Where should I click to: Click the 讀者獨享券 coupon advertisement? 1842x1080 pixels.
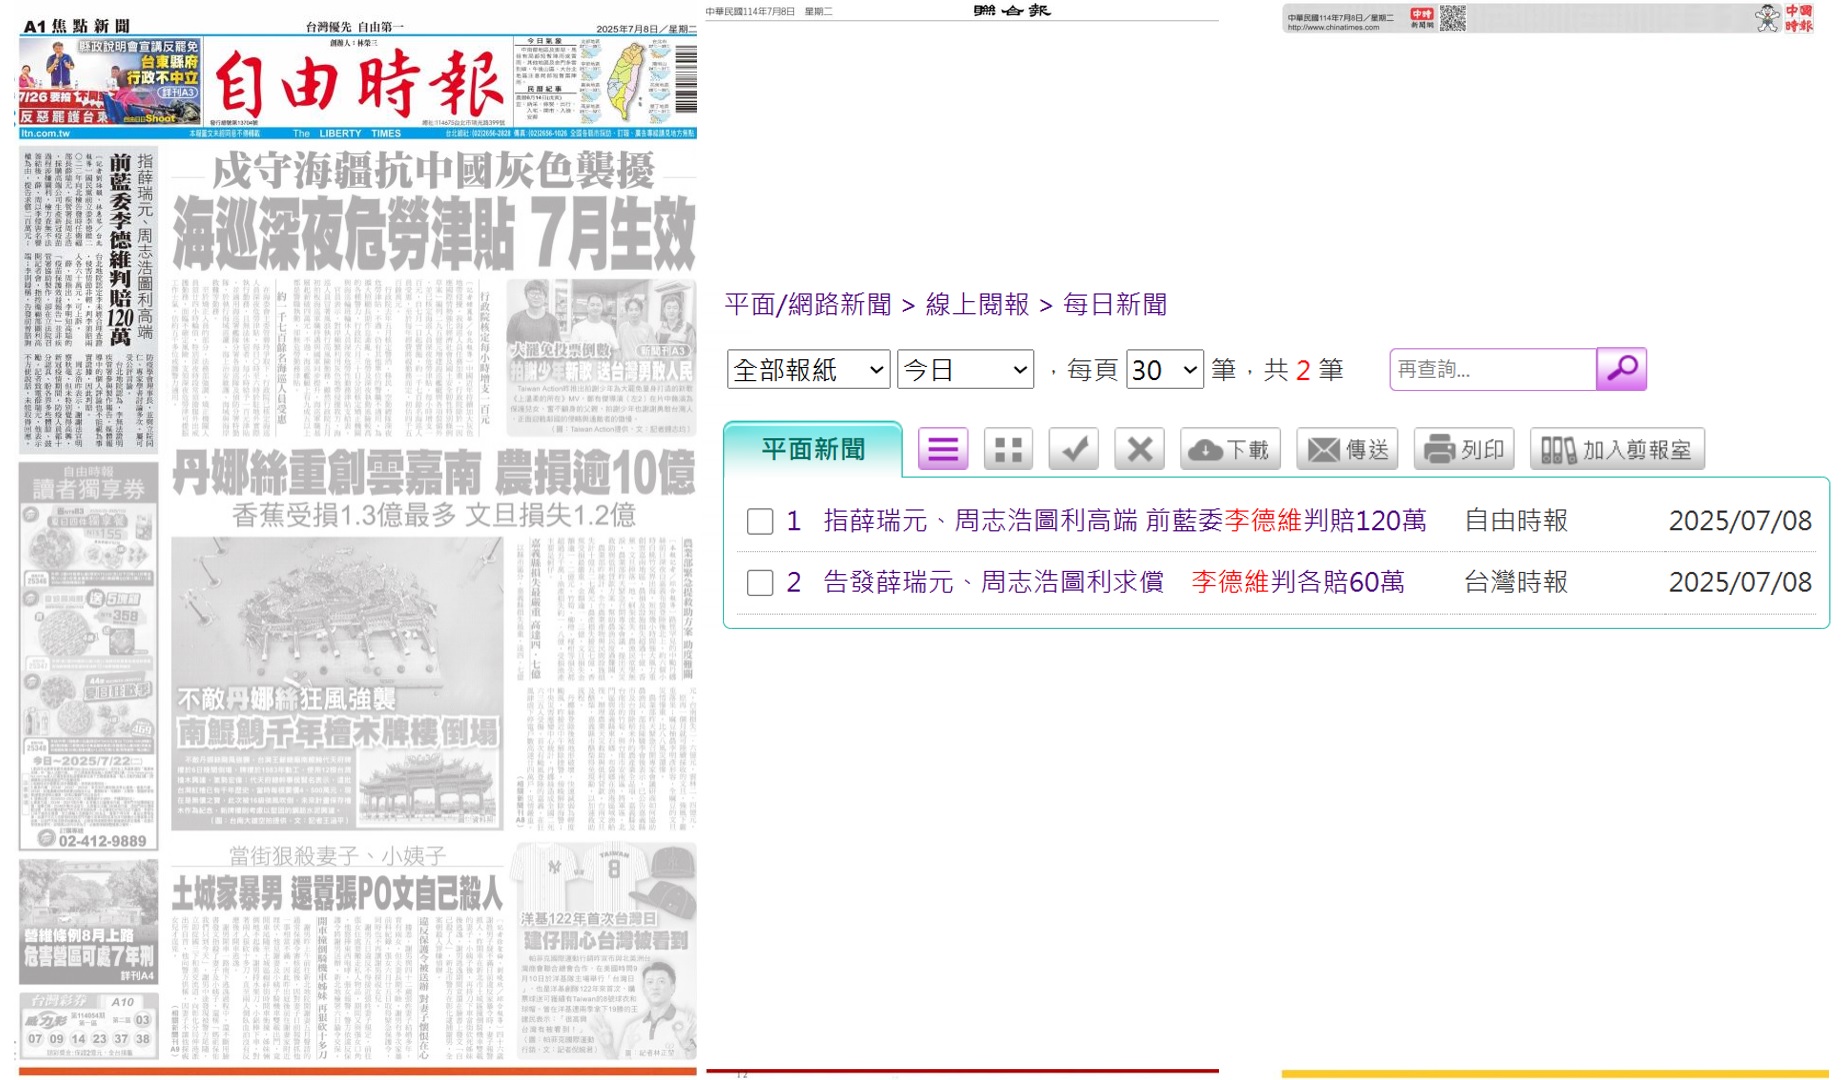point(88,656)
